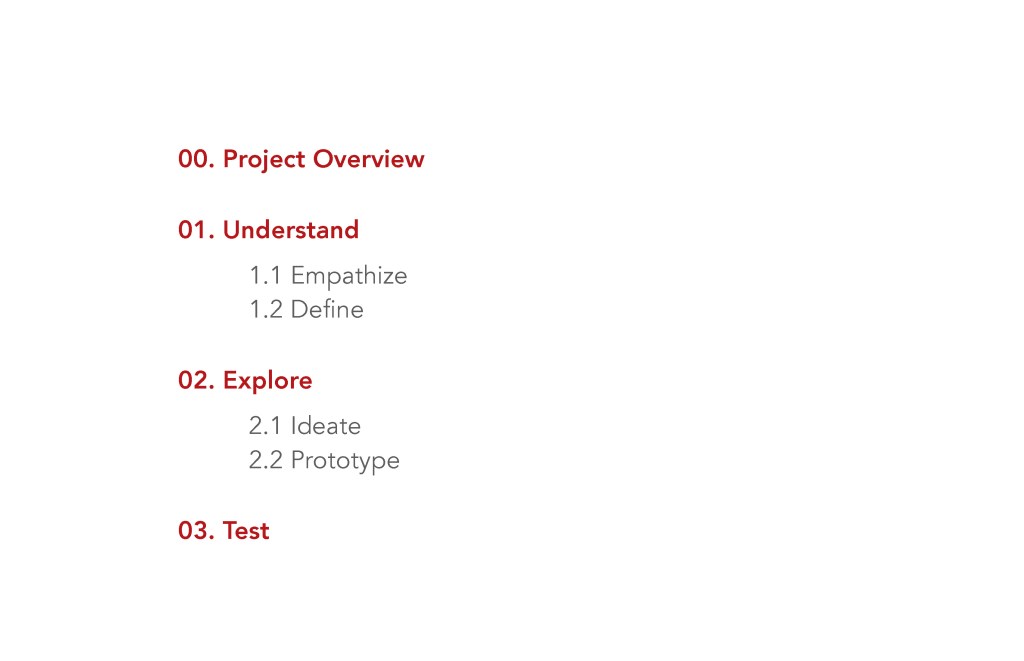Select the full "1.2 Define" contents entry
This screenshot has height=661, width=1024.
(306, 310)
